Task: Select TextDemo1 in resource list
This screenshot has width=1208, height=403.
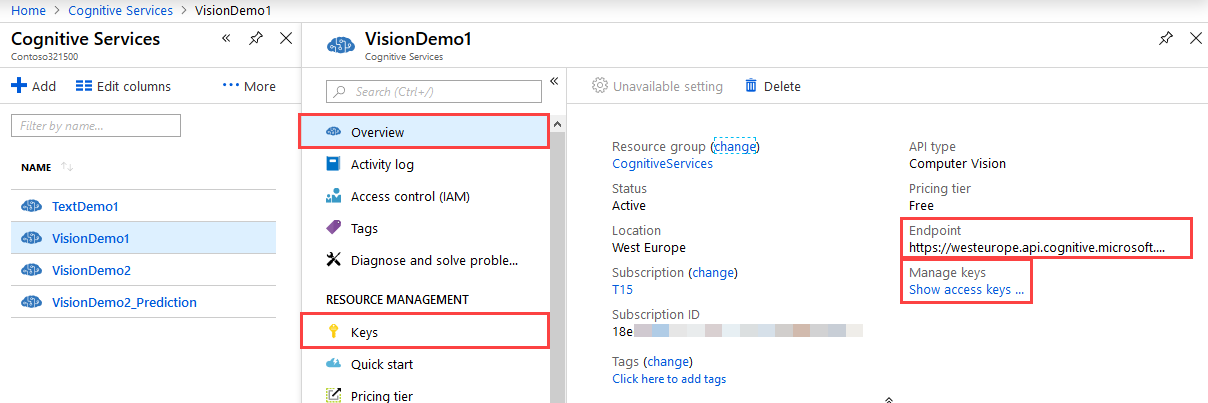Action: [85, 206]
